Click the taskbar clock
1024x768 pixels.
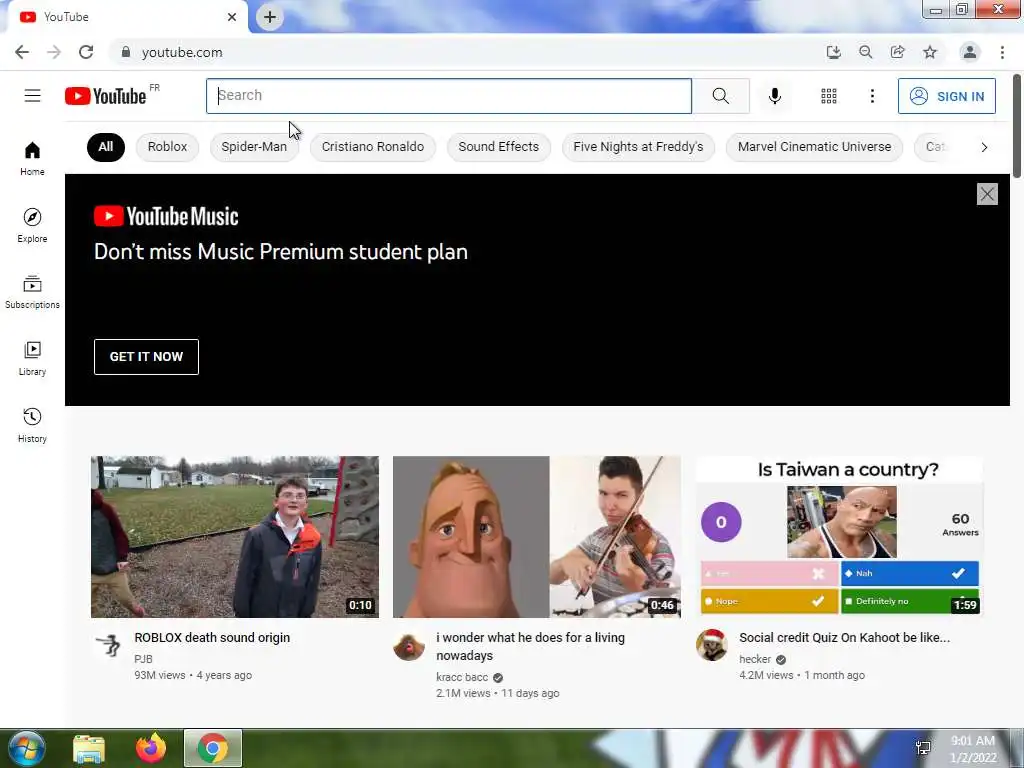972,749
